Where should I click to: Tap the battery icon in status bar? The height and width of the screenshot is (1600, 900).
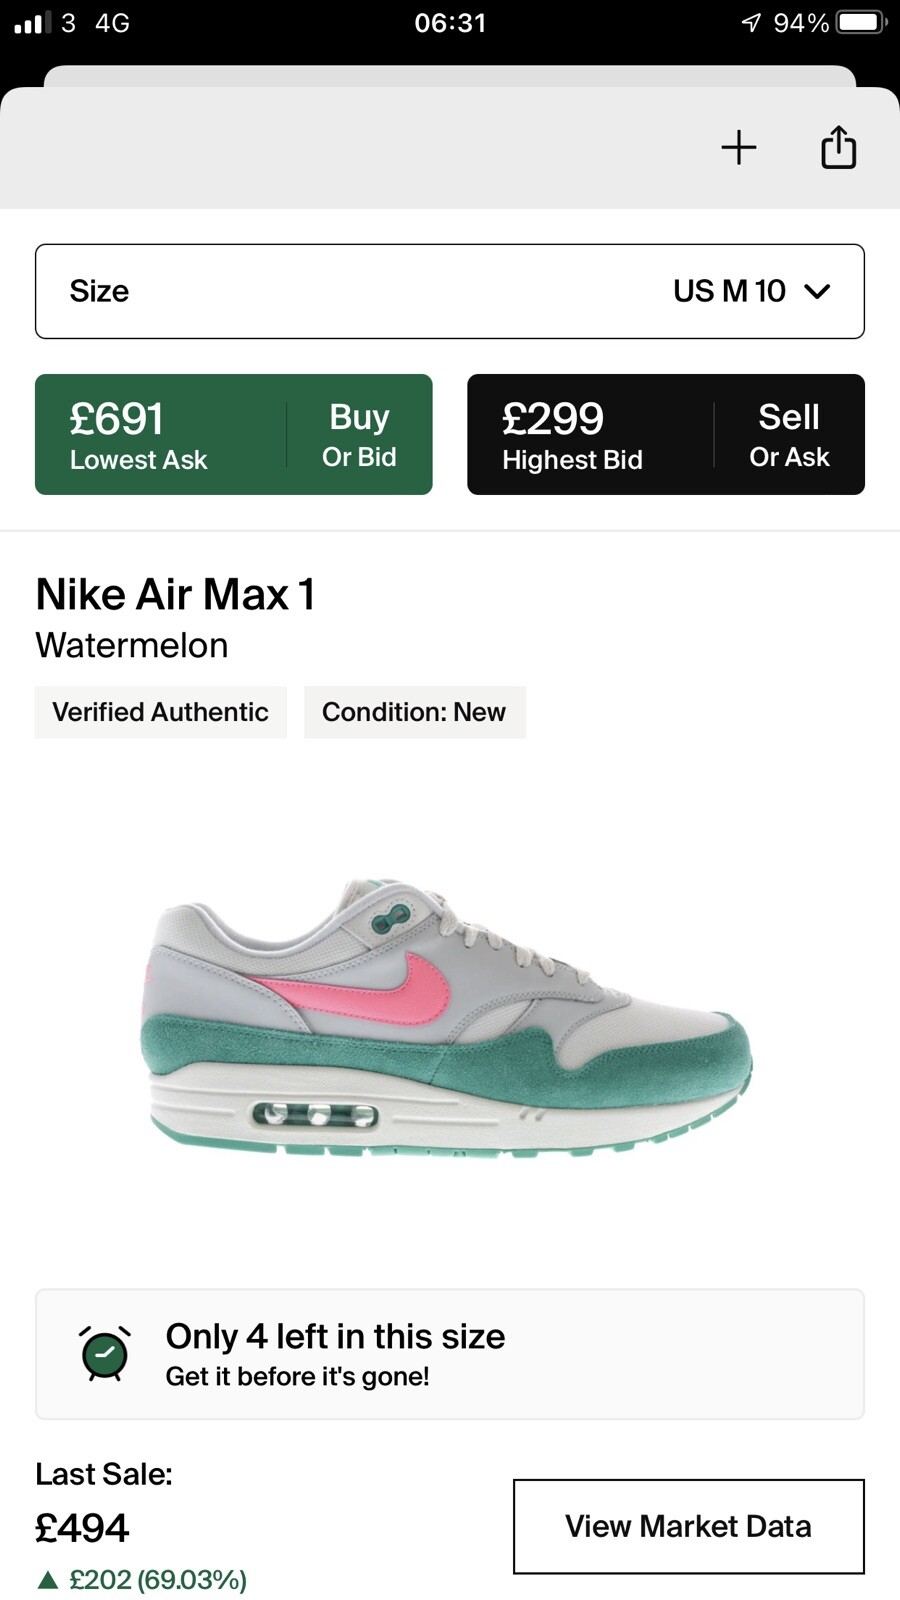[x=861, y=22]
